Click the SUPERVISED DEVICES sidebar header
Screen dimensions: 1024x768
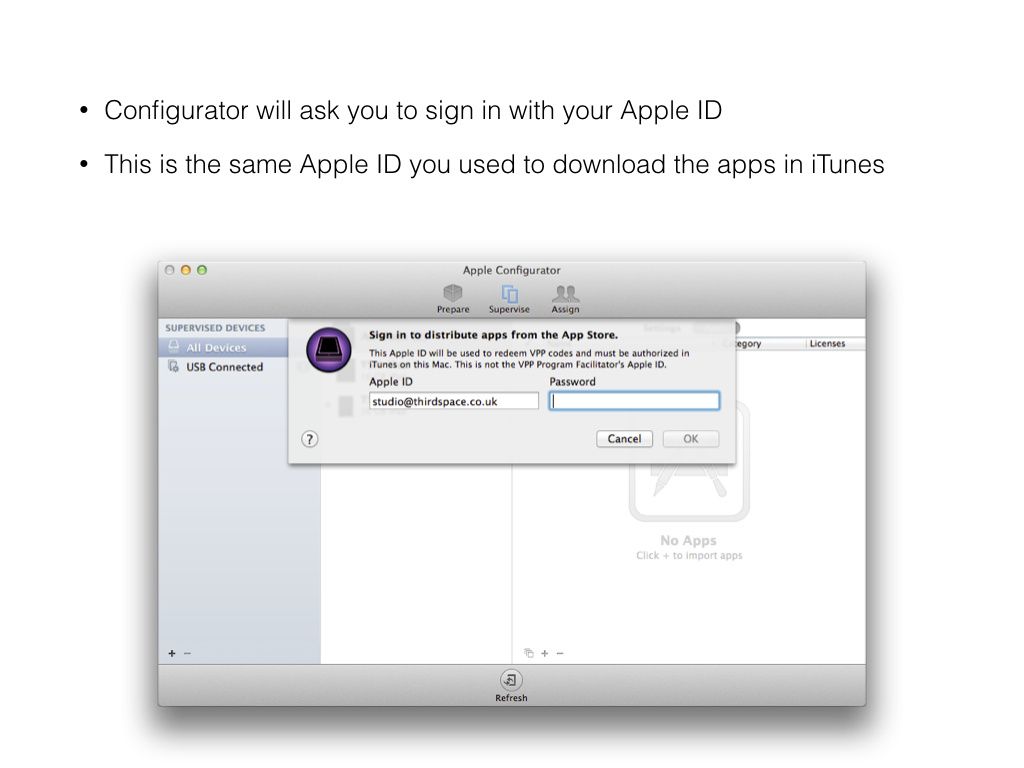coord(216,328)
